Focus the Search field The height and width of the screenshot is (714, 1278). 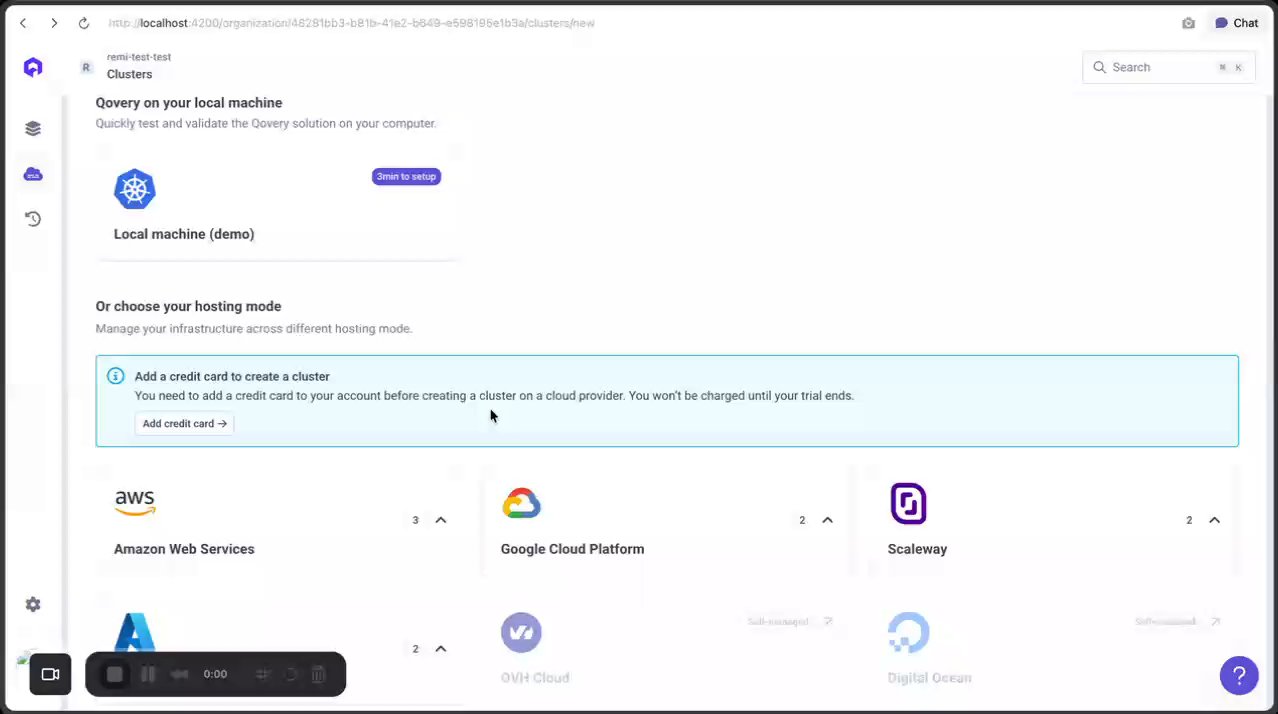[1168, 67]
